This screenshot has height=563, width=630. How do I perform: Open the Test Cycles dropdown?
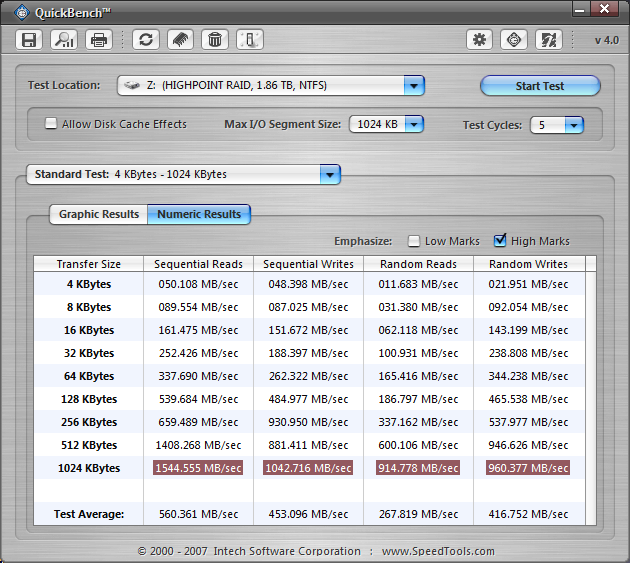573,125
